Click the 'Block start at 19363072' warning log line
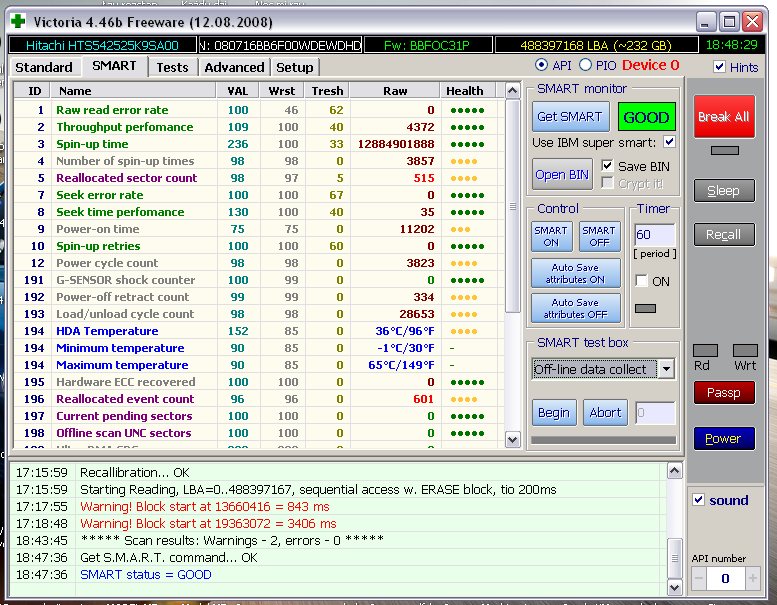The width and height of the screenshot is (777, 605). 208,523
